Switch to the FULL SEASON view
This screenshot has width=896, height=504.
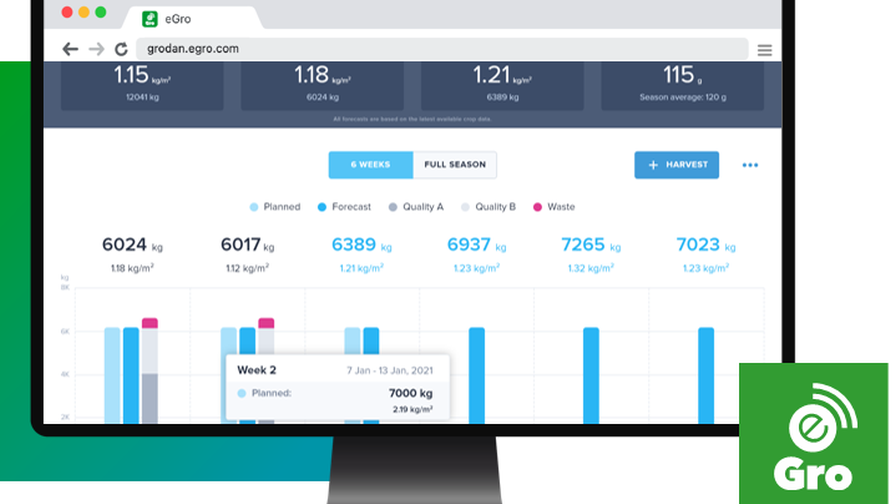[x=455, y=165]
